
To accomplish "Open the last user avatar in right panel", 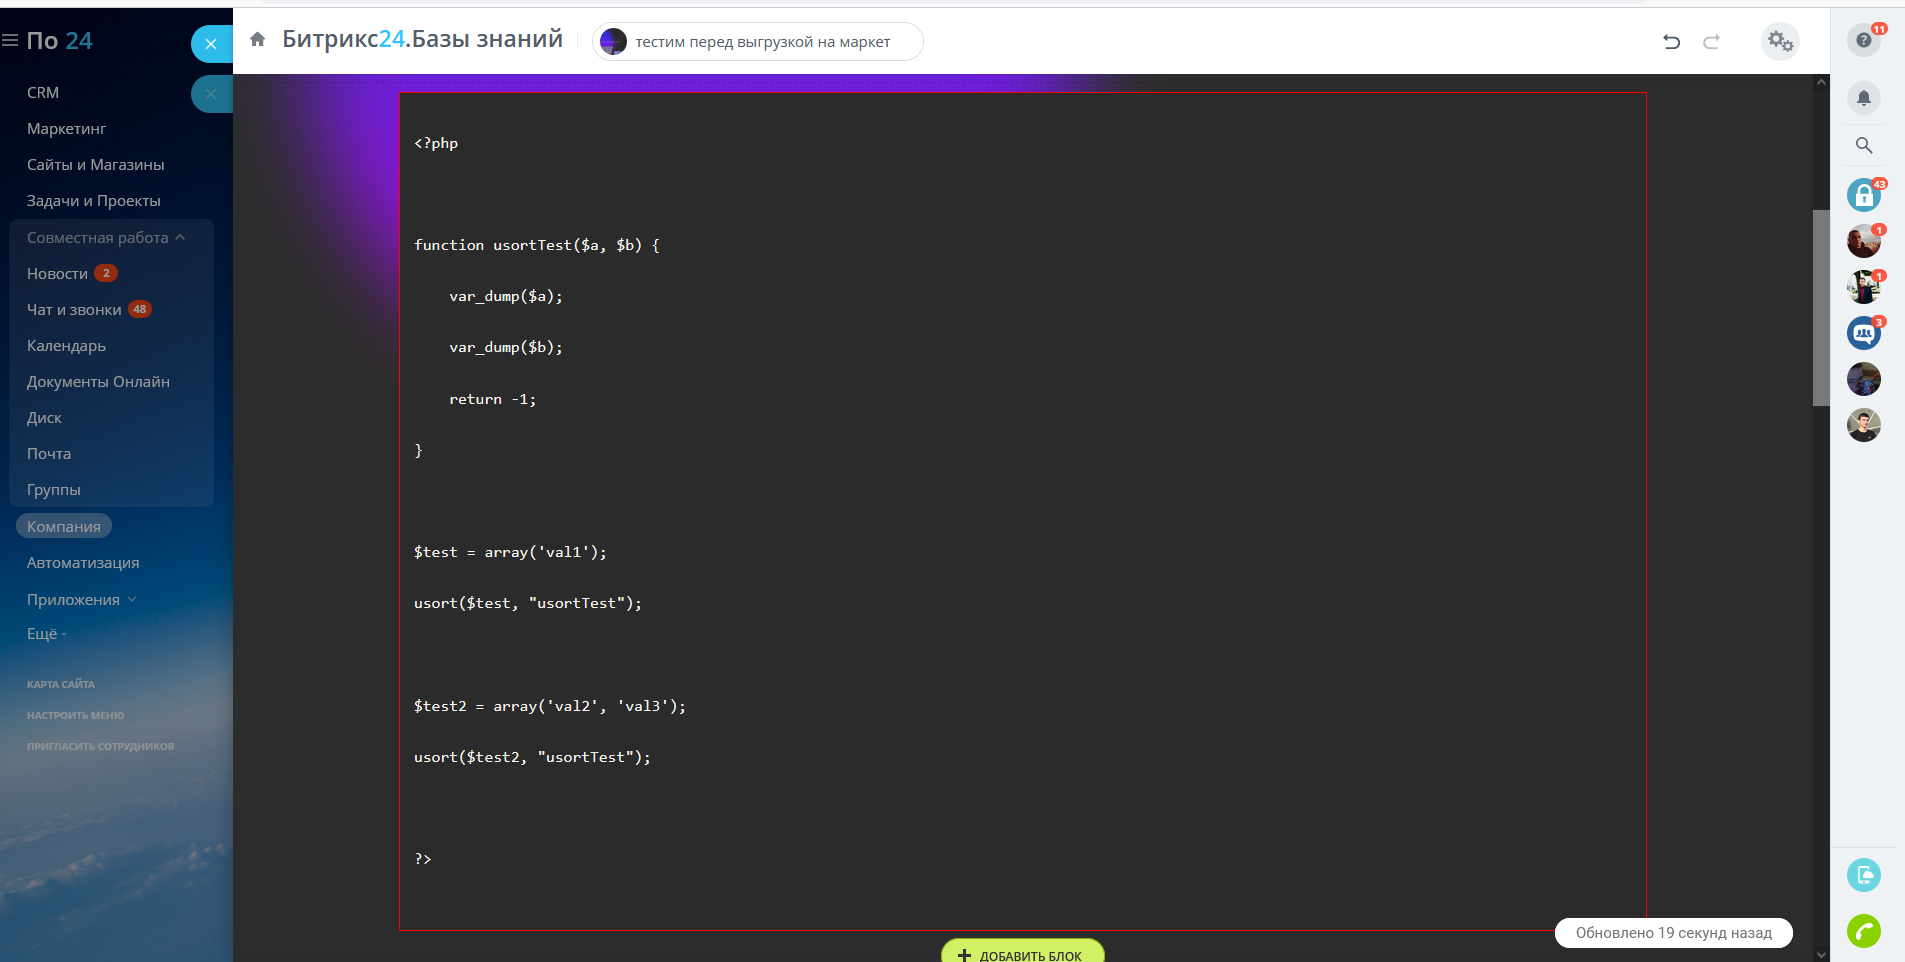I will (x=1864, y=425).
